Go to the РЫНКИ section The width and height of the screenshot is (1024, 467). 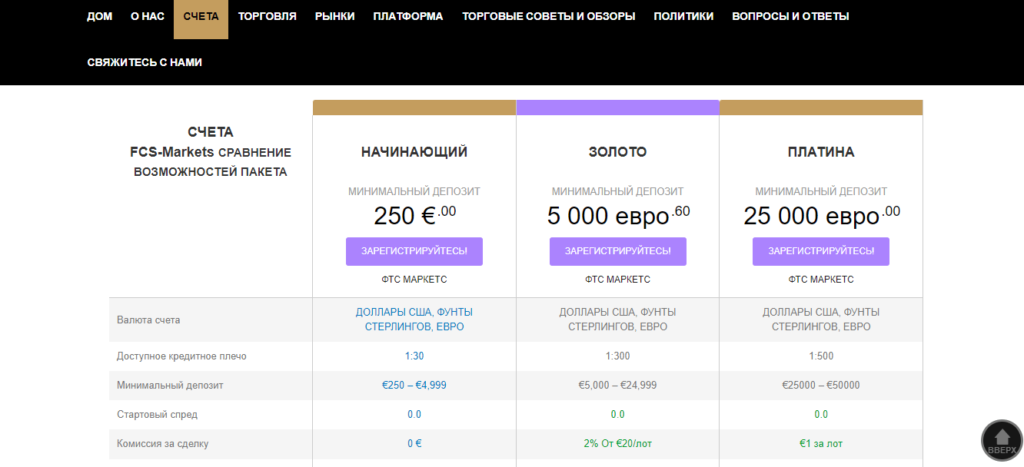pos(335,16)
